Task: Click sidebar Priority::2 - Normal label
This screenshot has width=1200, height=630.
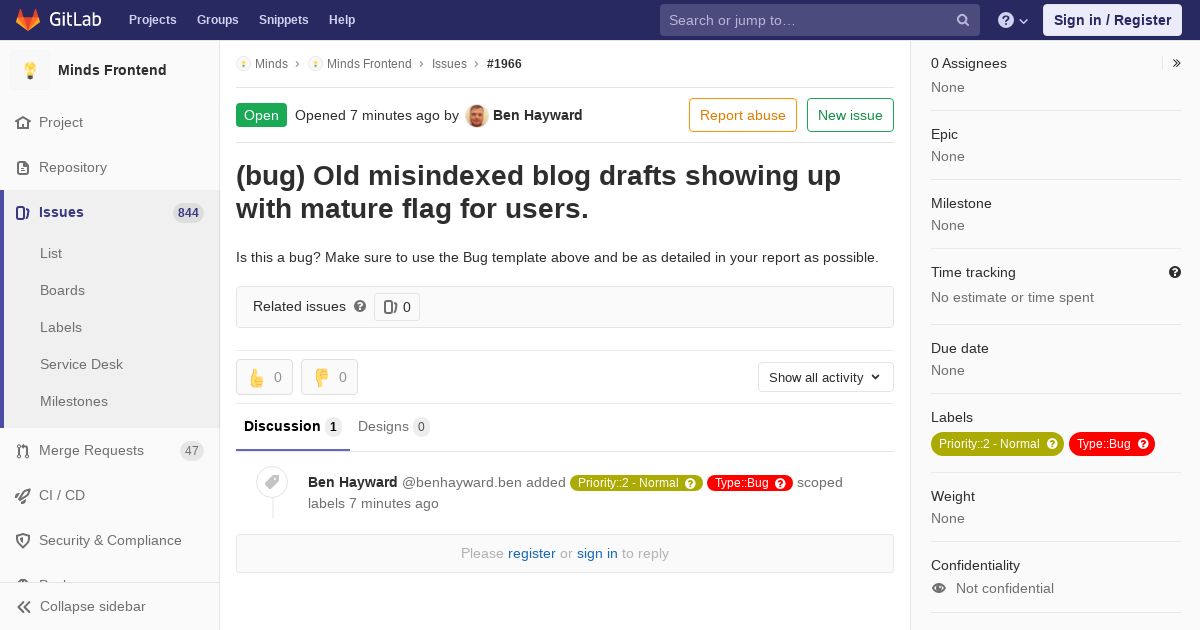Action: click(997, 444)
